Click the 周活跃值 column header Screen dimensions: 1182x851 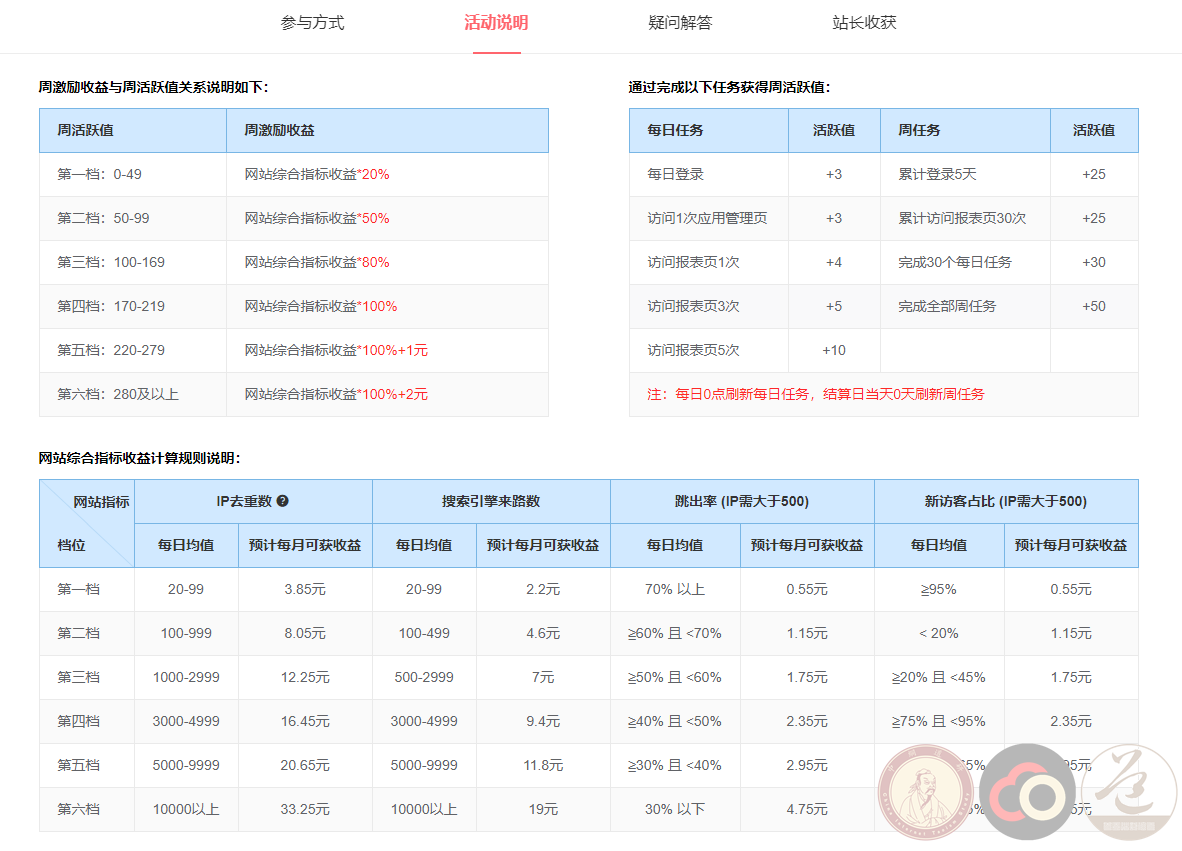click(x=133, y=130)
